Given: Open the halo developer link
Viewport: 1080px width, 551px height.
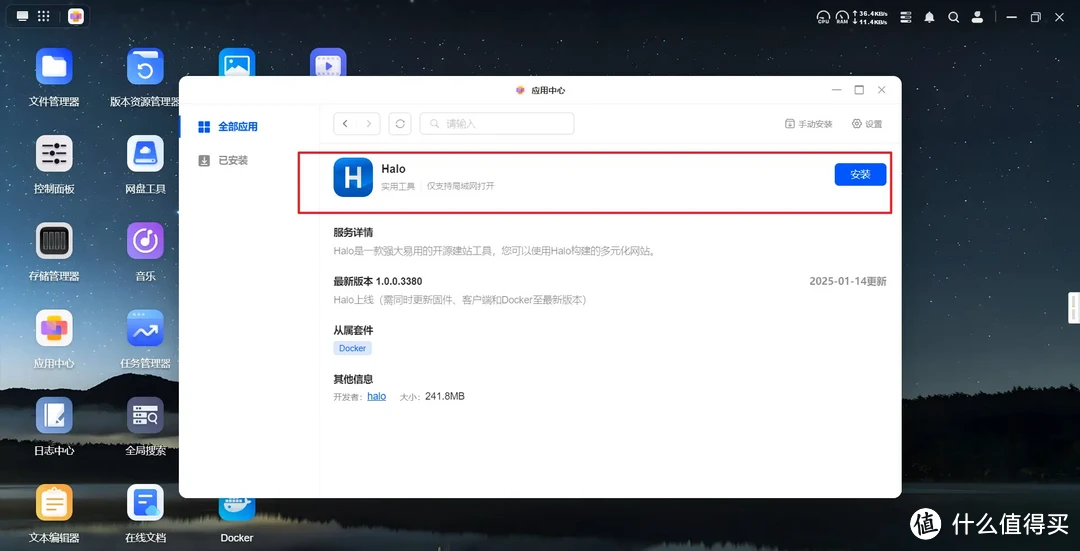Looking at the screenshot, I should [x=377, y=397].
